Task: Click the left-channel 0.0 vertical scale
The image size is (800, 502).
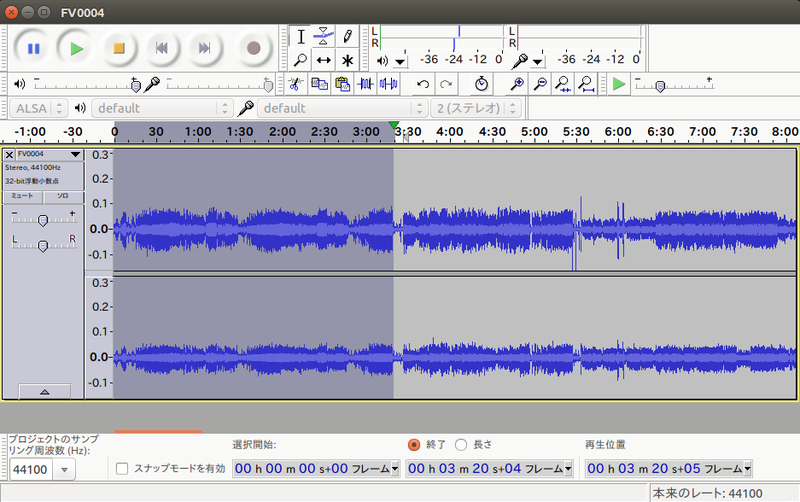Action: click(99, 229)
